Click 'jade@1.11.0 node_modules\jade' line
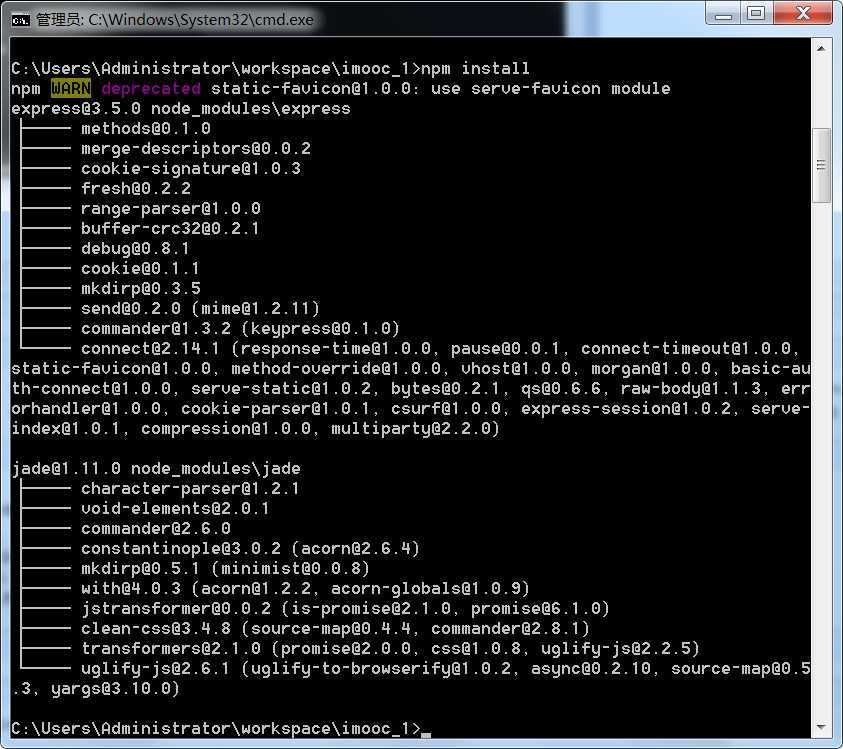Image resolution: width=843 pixels, height=749 pixels. click(156, 468)
